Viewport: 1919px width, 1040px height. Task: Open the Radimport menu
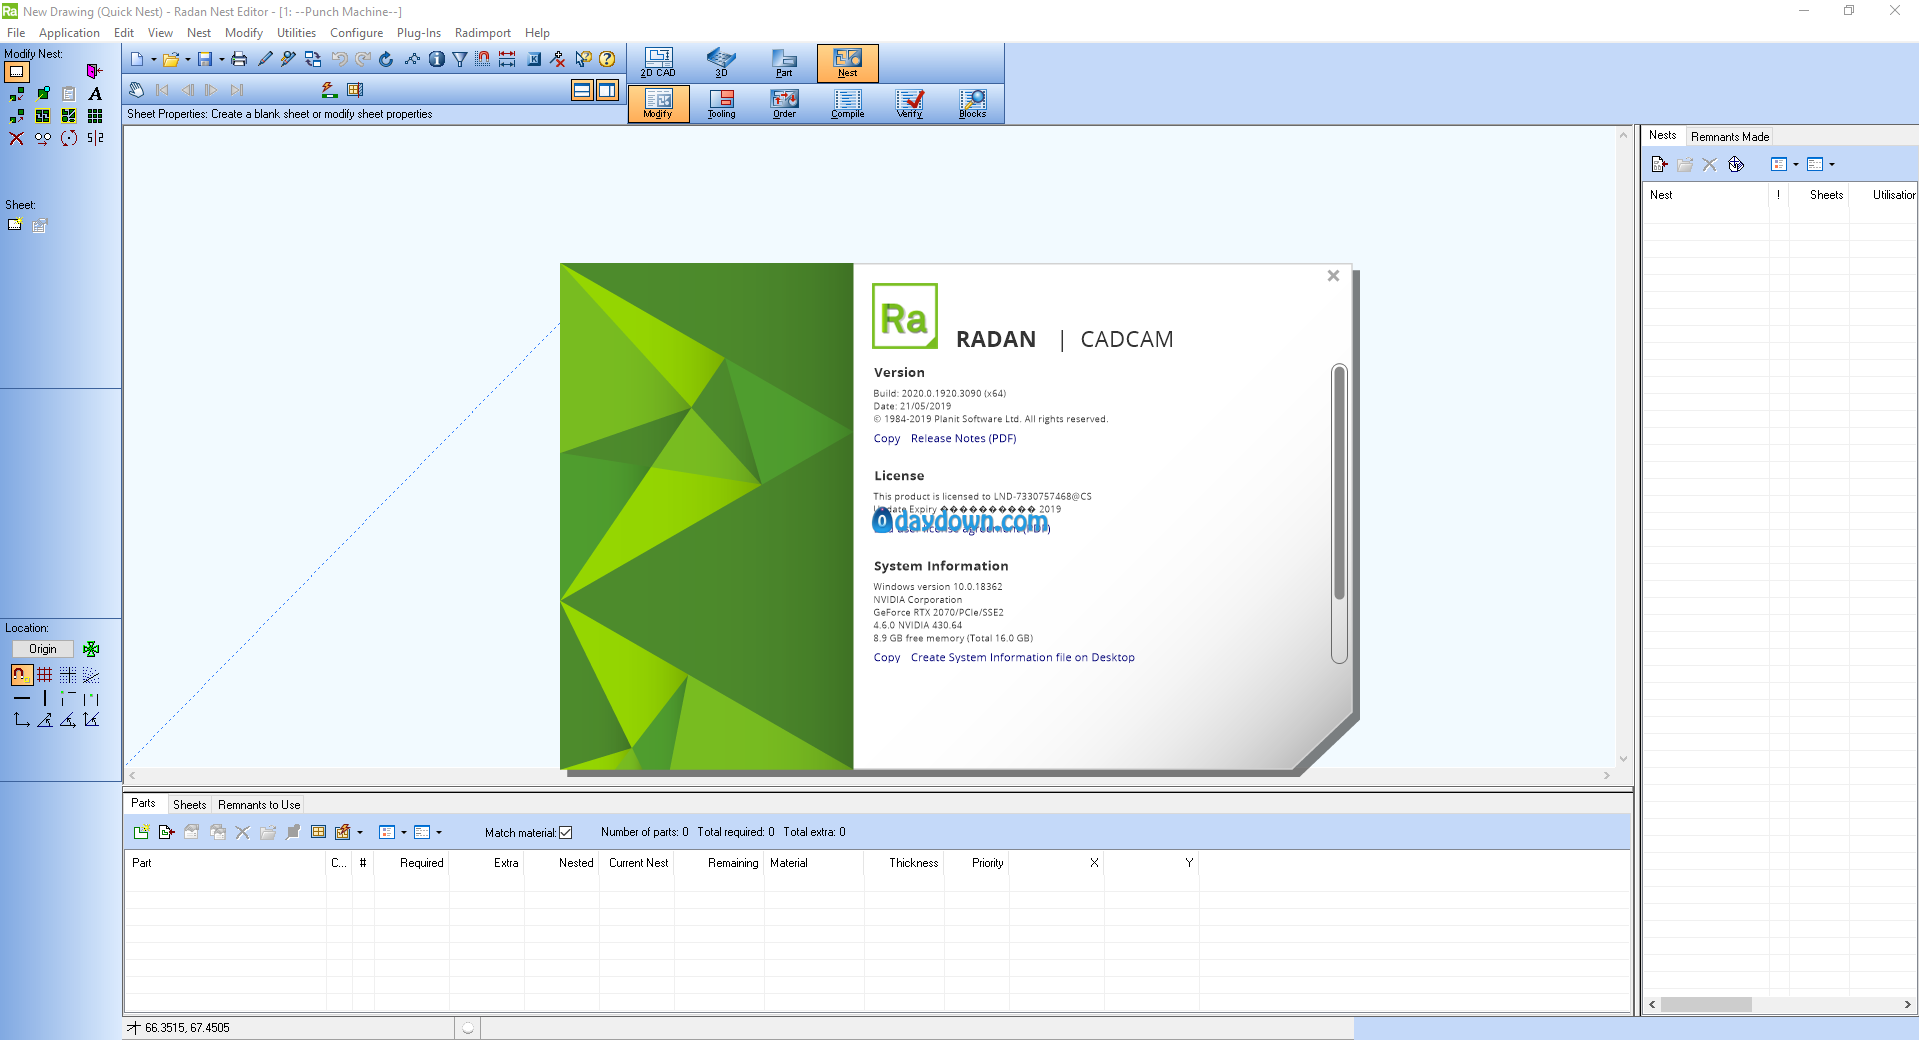point(483,33)
